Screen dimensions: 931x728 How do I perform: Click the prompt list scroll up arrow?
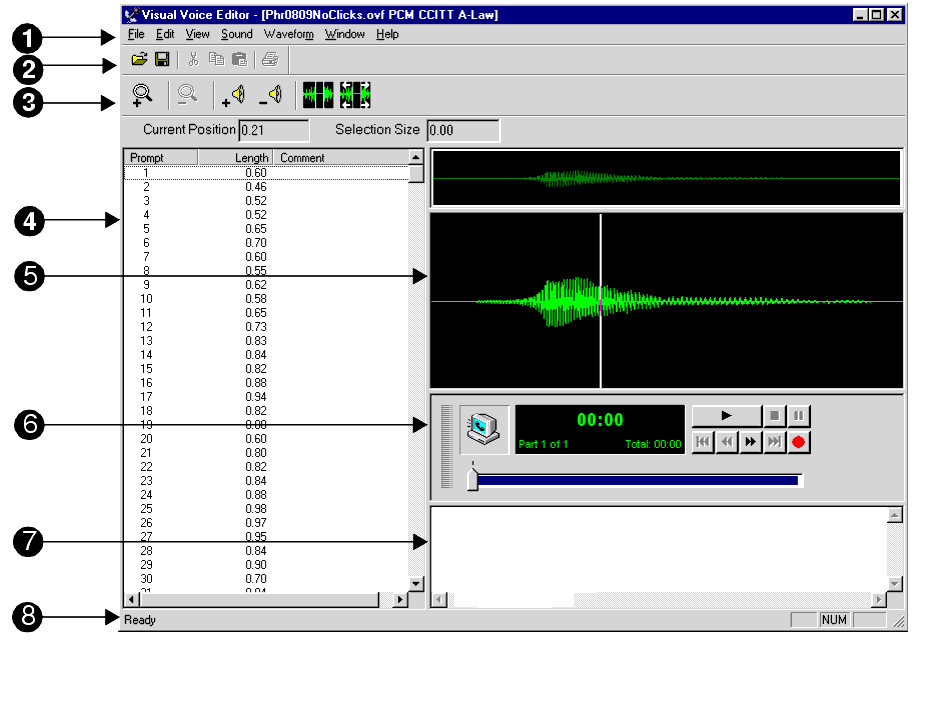pos(416,157)
